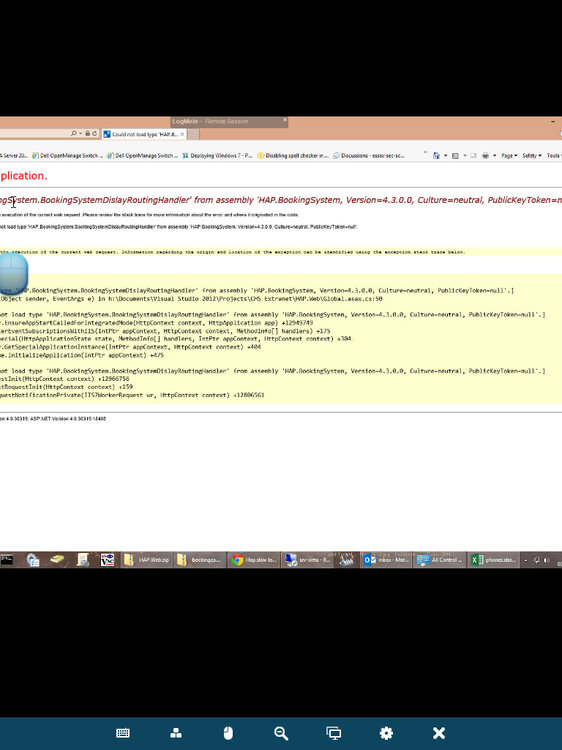Open the display monitor switch icon
This screenshot has height=750, width=562.
click(x=333, y=733)
